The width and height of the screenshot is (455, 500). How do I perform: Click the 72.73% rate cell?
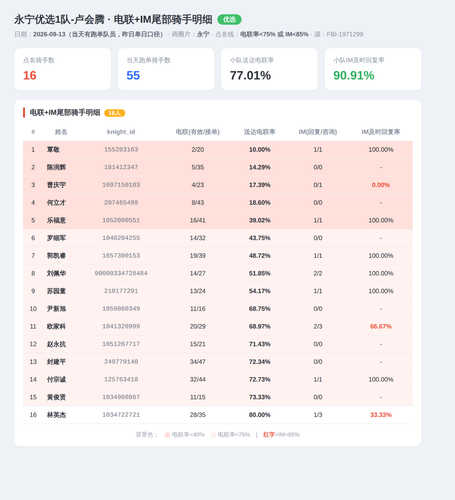coord(260,379)
